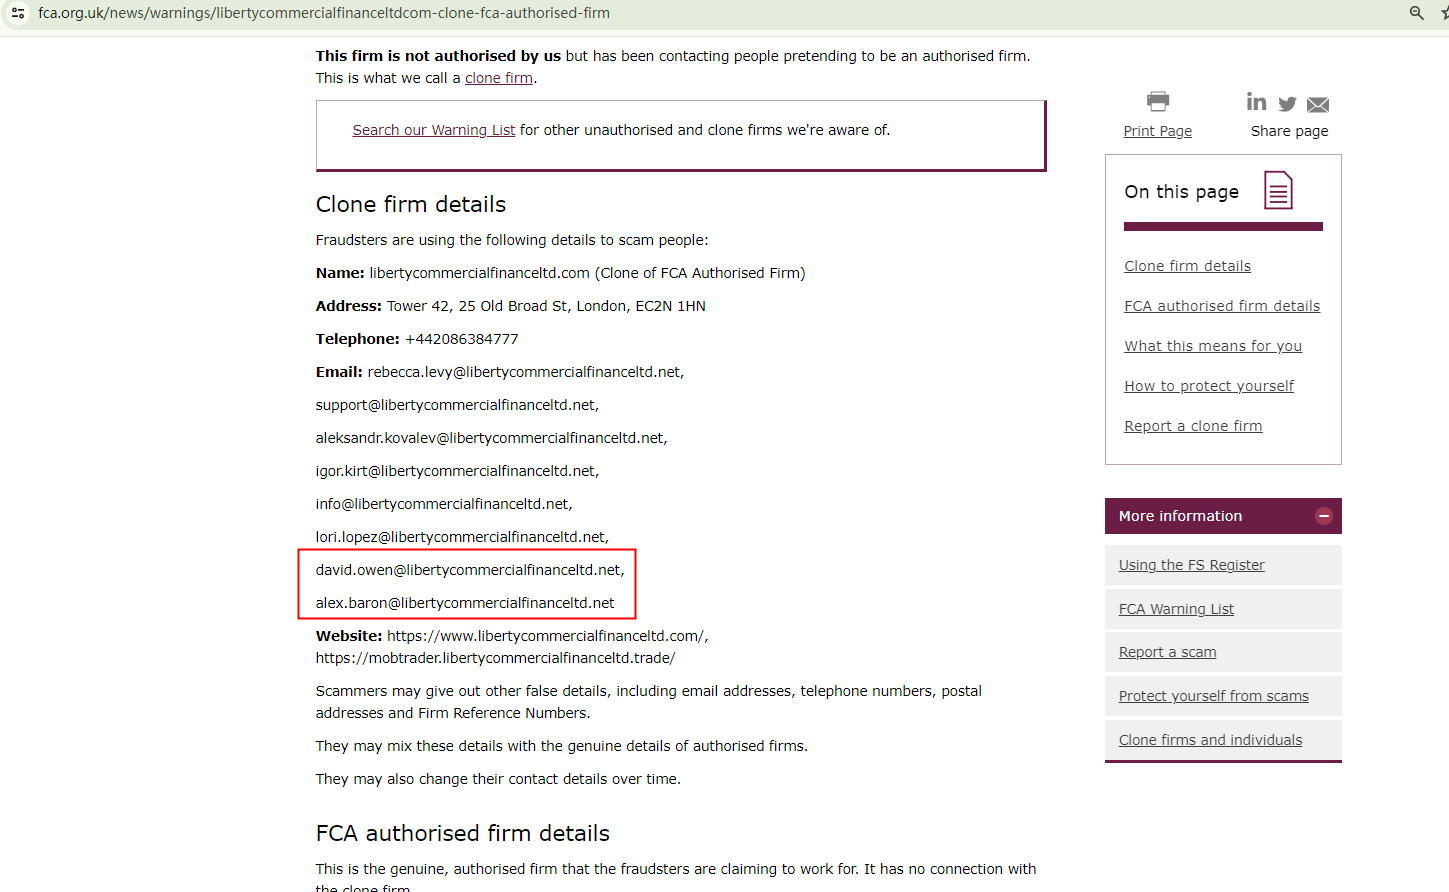Jump to FCA authorised firm details
The width and height of the screenshot is (1449, 892).
[1221, 306]
